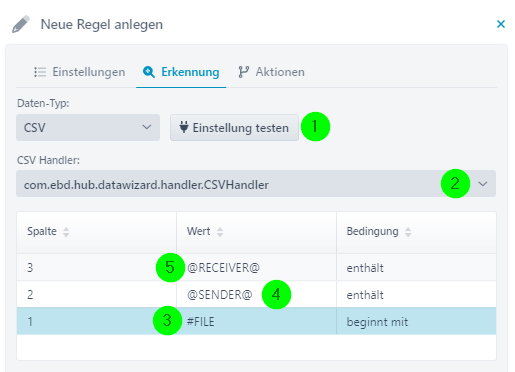Click the pencil icon beside Neue Regel anlegen
Screen dimensions: 515x372
(21, 24)
